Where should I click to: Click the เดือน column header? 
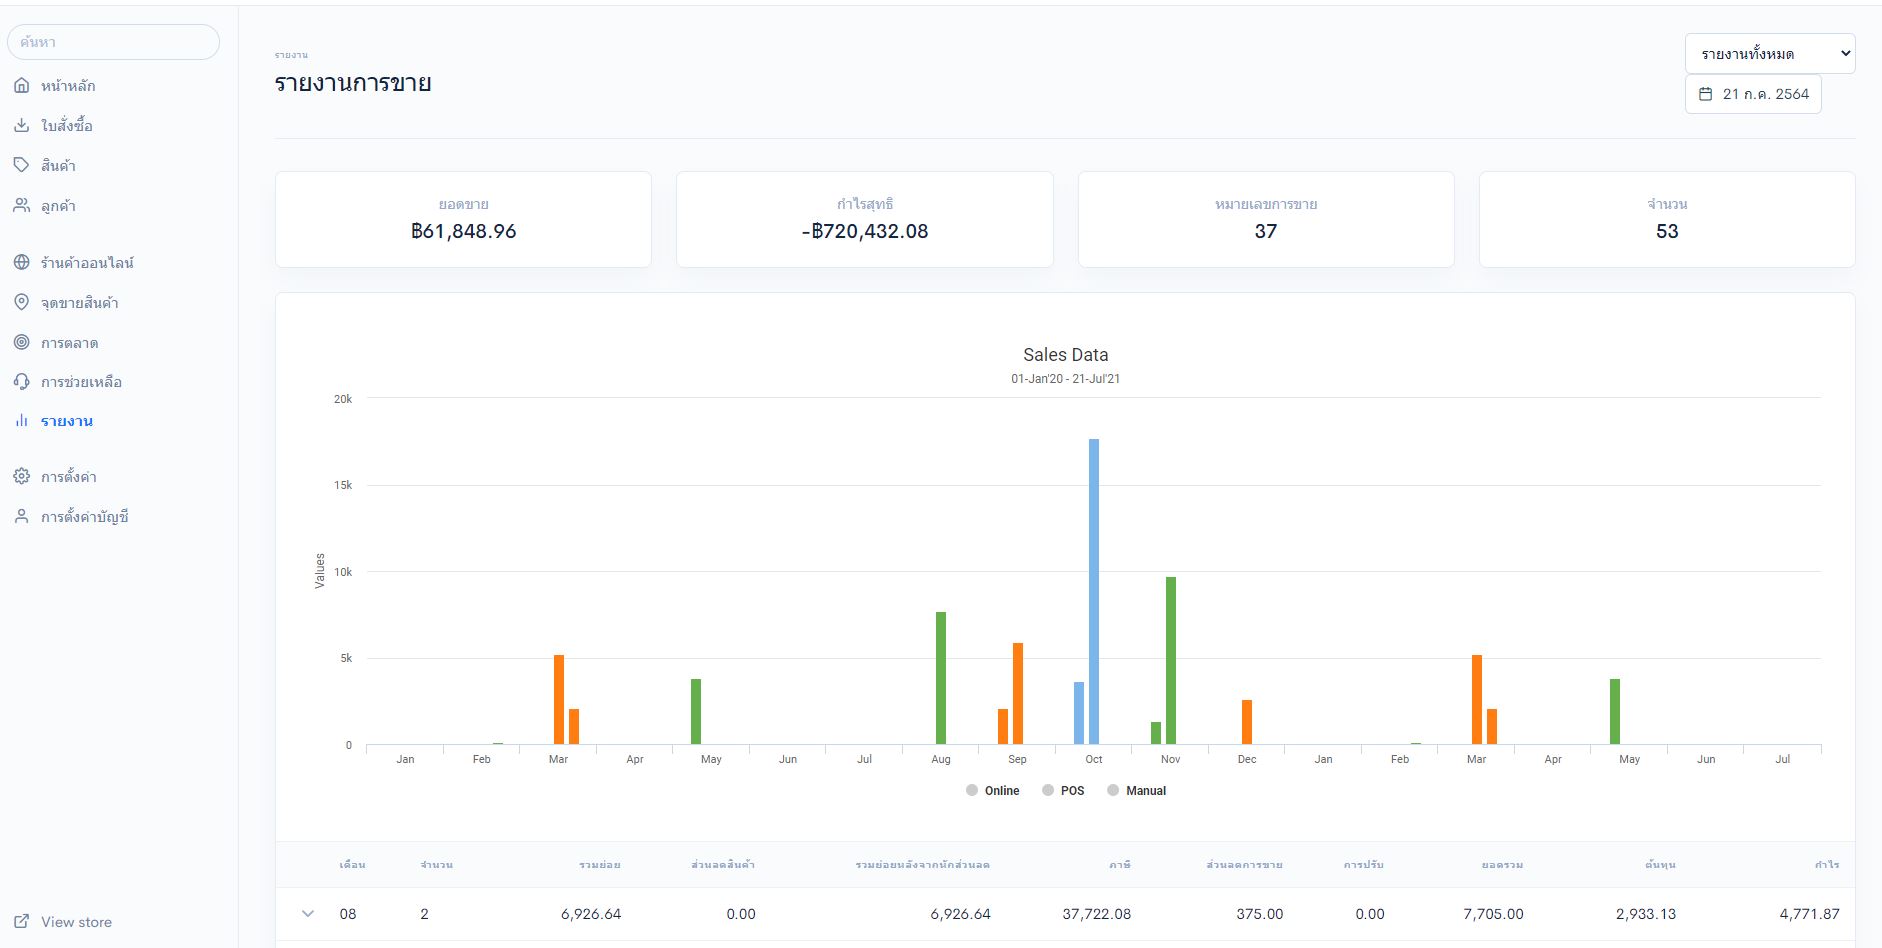(352, 864)
